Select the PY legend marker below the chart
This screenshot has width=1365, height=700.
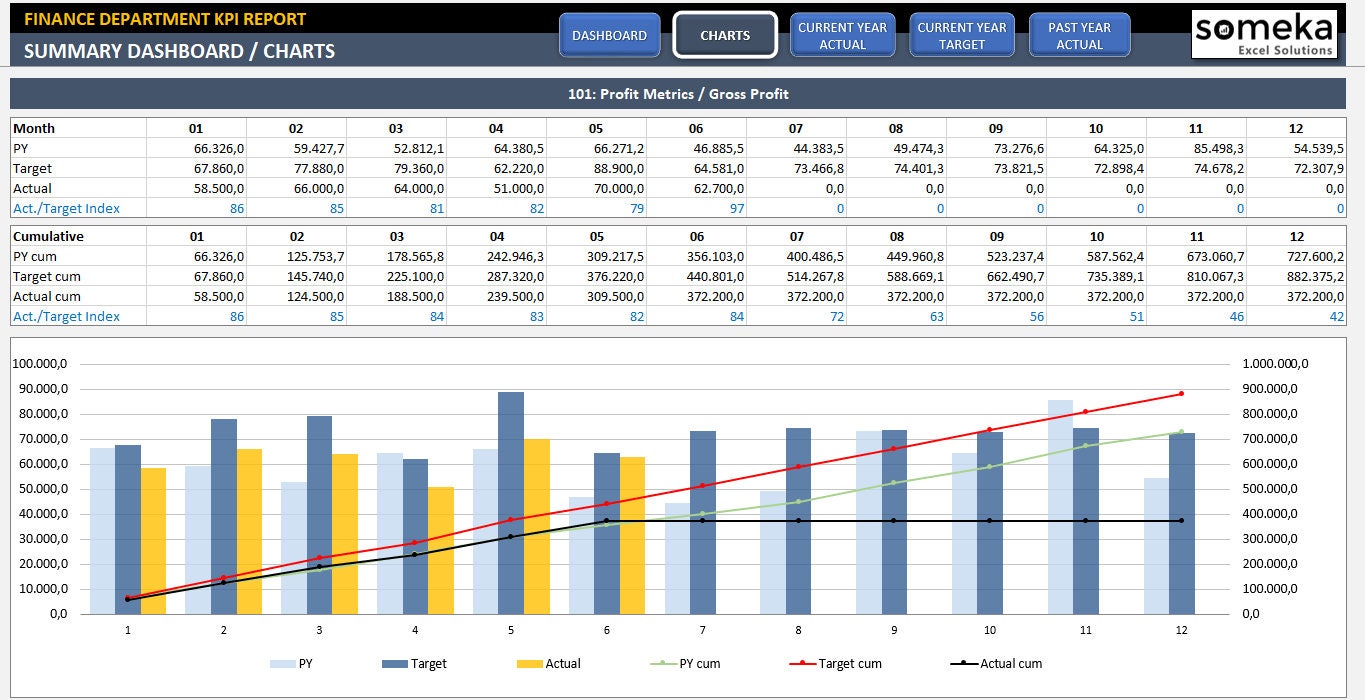tap(283, 663)
